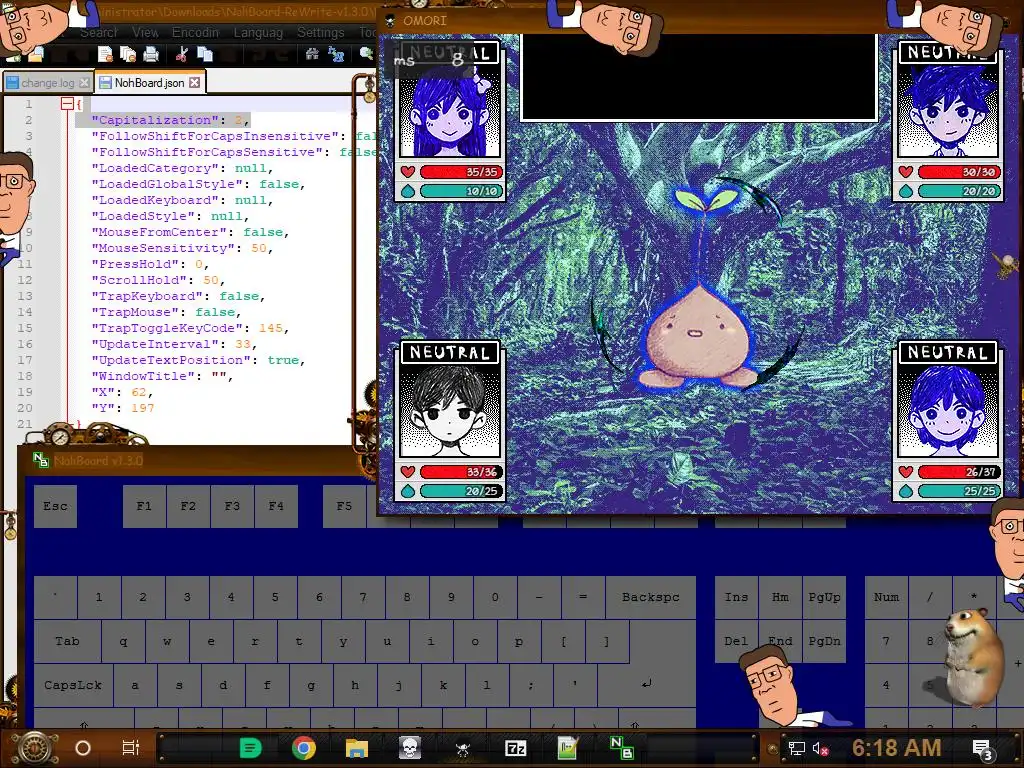Click the Num key in NohBoard numpad
The height and width of the screenshot is (768, 1024).
(x=886, y=597)
